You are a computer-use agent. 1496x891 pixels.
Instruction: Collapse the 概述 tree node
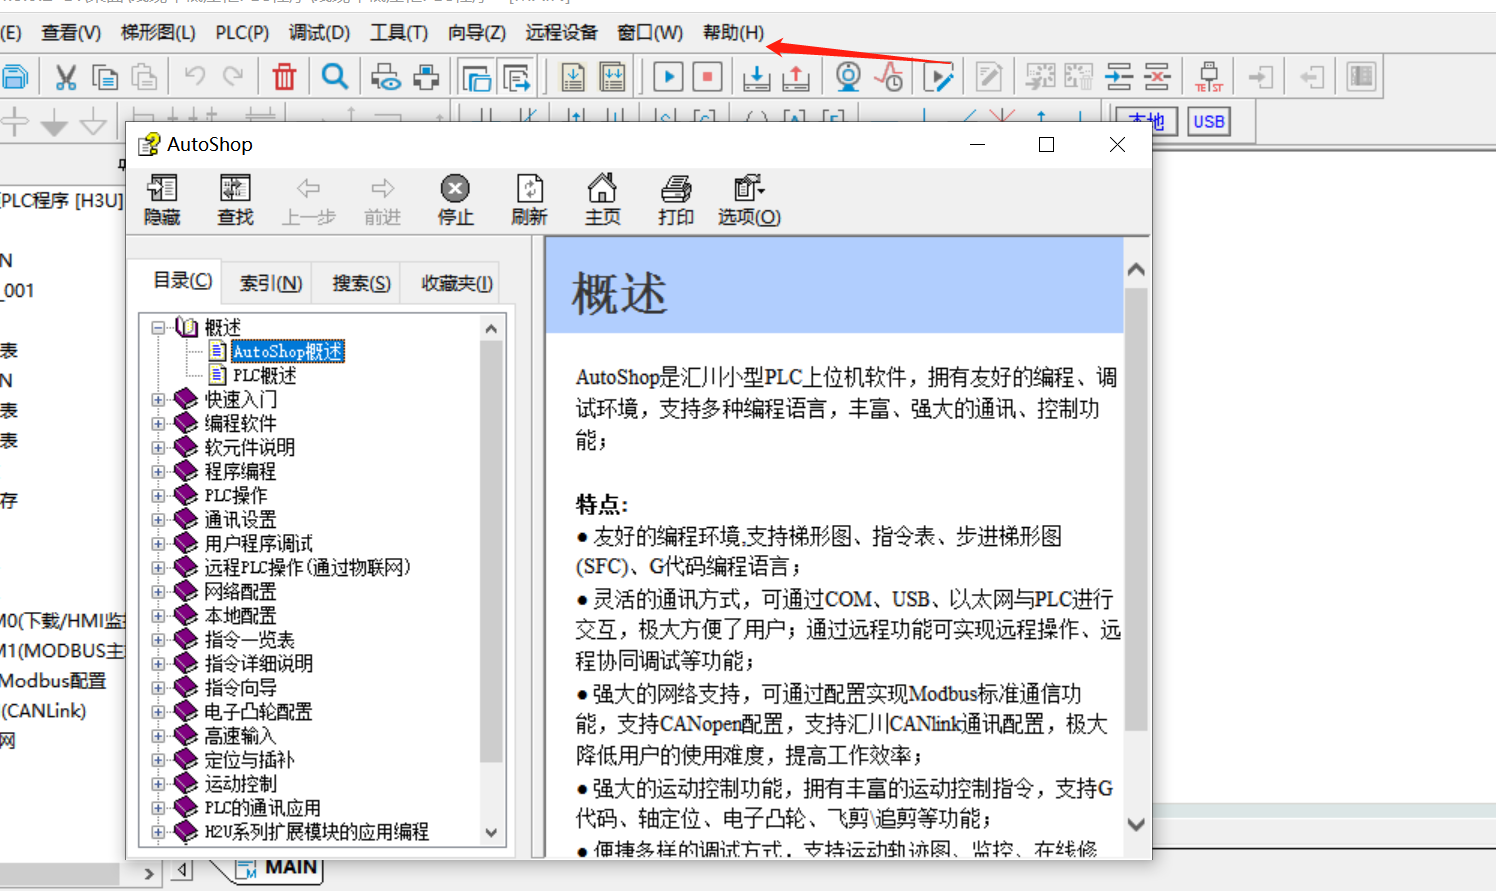pyautogui.click(x=158, y=327)
